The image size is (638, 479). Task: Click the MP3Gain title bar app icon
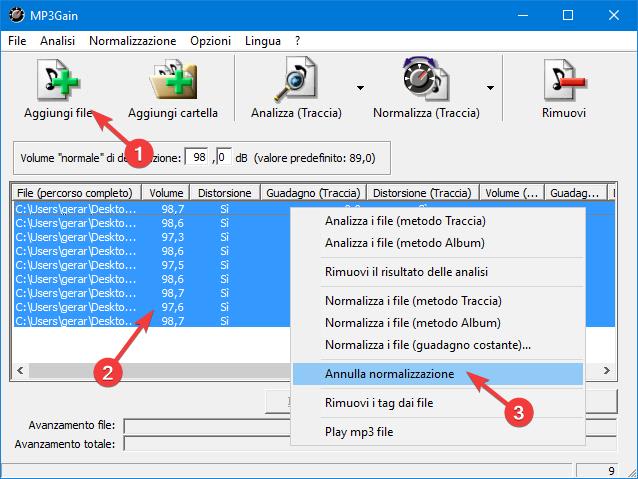pos(16,15)
